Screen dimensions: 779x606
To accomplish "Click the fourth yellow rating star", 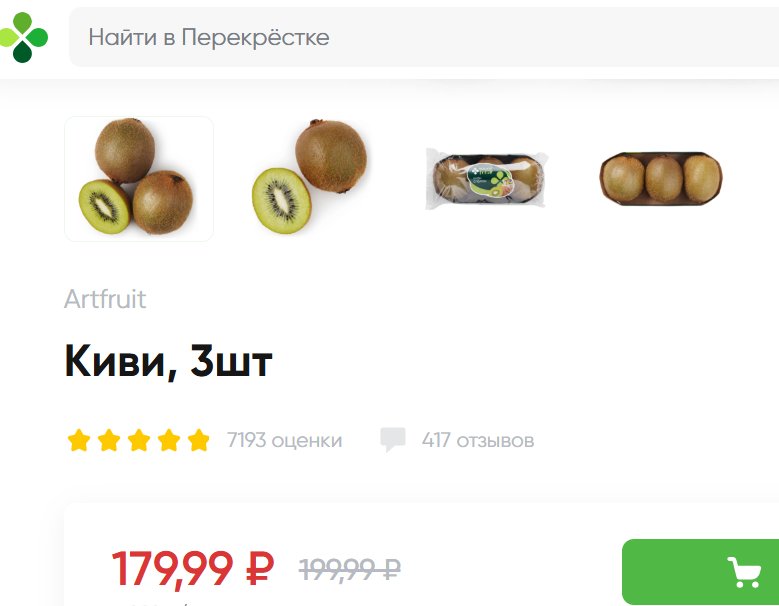I will pos(169,441).
